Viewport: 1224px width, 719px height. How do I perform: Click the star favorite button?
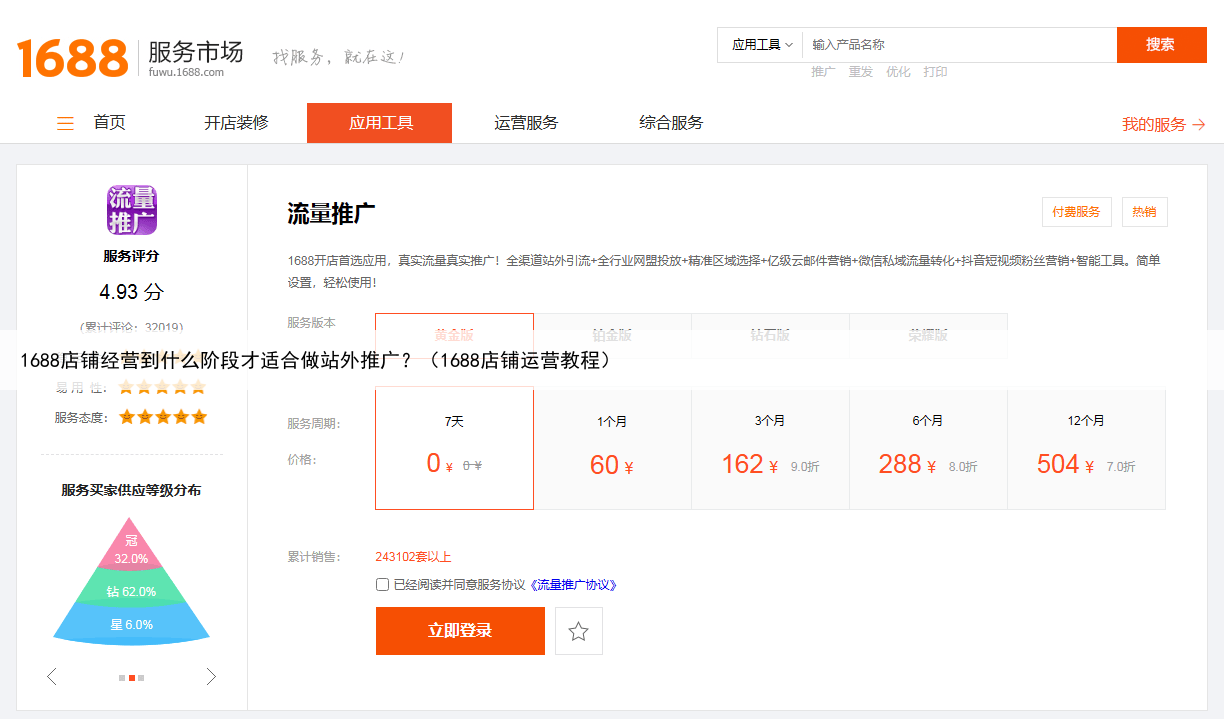pyautogui.click(x=578, y=631)
